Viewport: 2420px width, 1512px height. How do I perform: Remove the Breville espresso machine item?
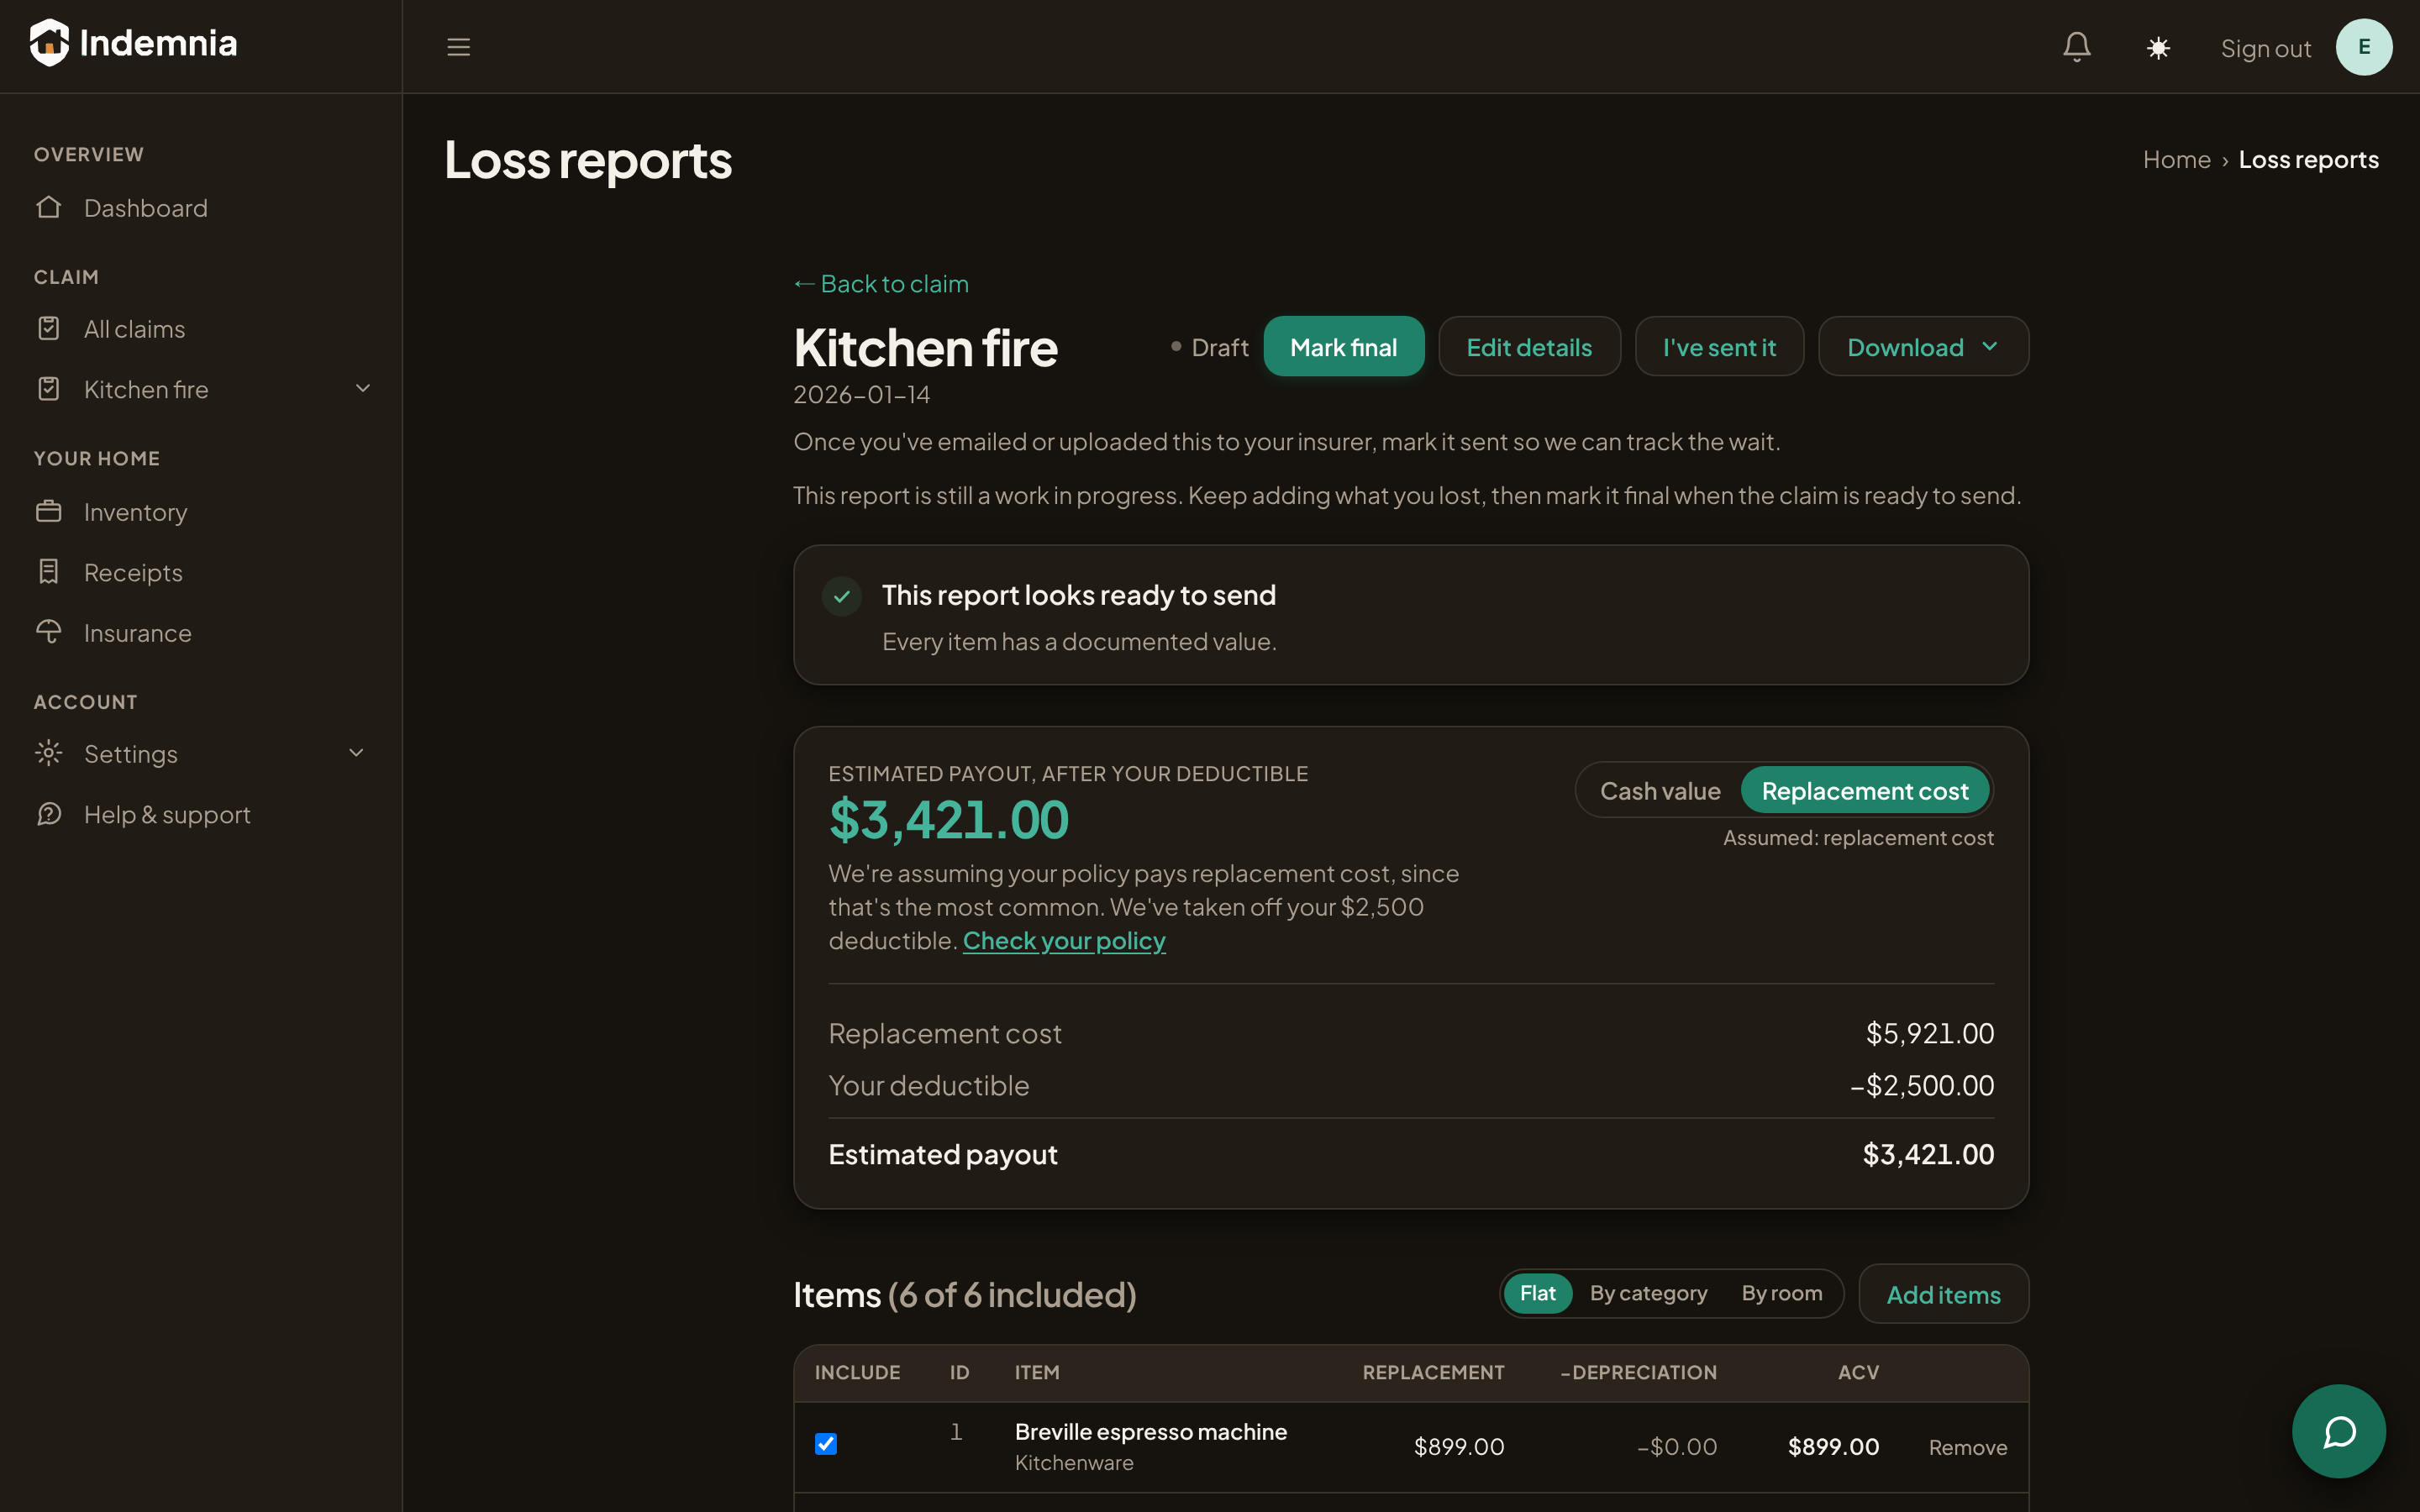(x=1968, y=1447)
